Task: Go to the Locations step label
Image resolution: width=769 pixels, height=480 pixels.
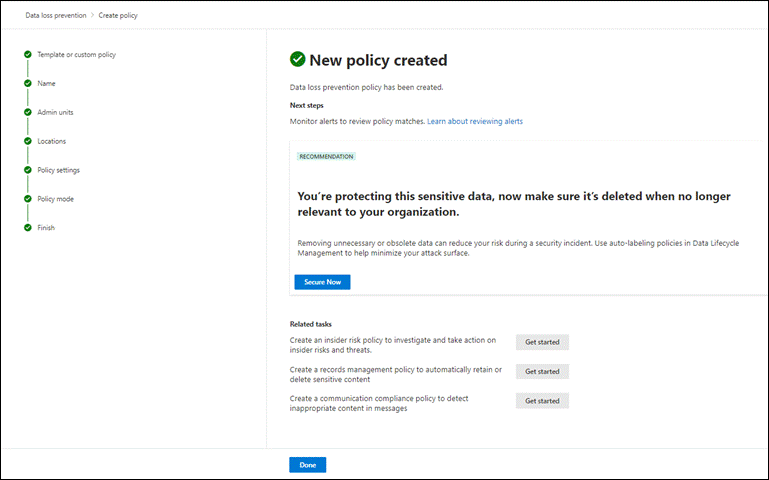Action: pyautogui.click(x=51, y=141)
